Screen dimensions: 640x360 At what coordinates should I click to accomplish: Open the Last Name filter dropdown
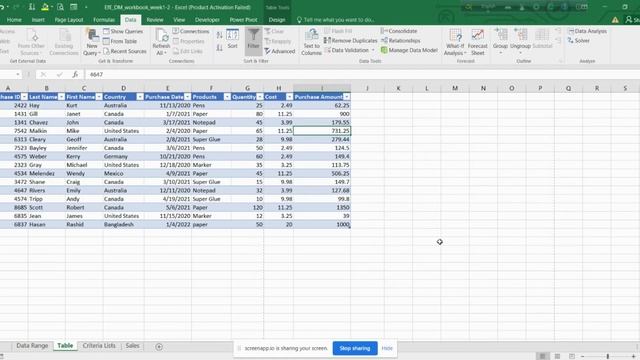(x=61, y=97)
